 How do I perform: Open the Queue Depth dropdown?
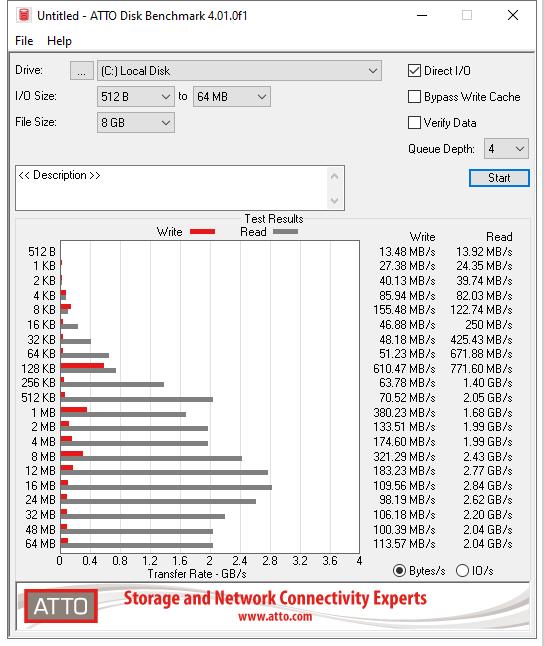click(506, 149)
